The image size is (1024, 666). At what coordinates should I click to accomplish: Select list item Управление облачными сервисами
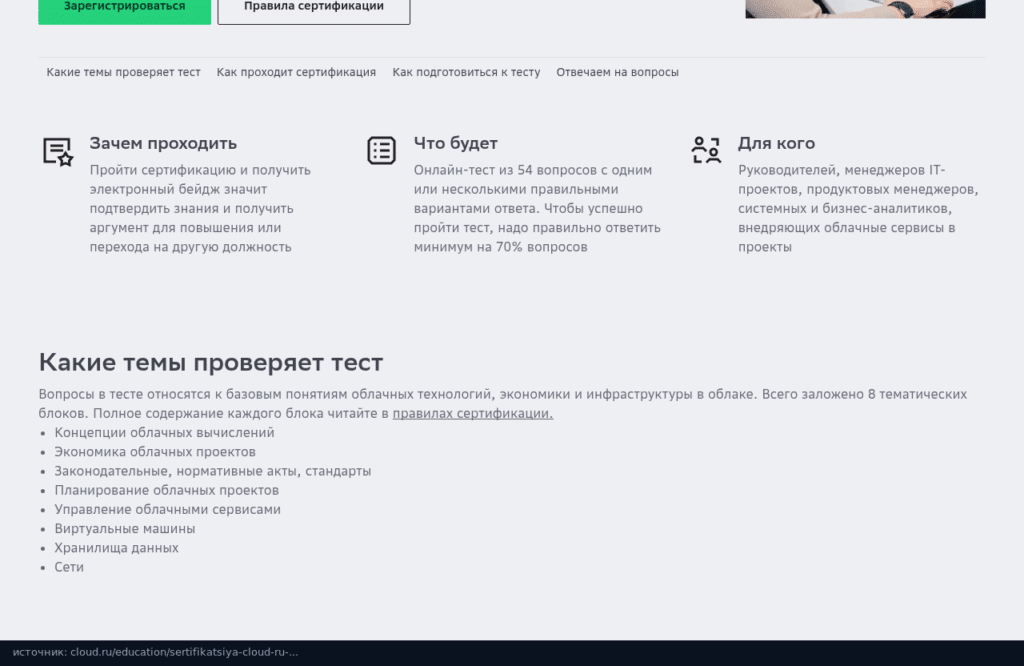click(x=167, y=509)
